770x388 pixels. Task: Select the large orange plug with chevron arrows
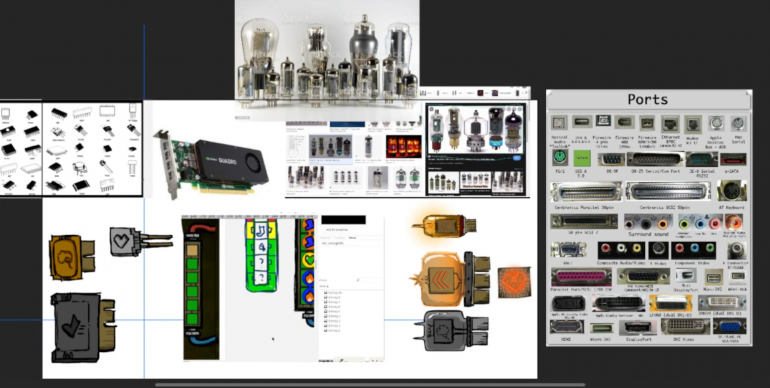pos(451,279)
